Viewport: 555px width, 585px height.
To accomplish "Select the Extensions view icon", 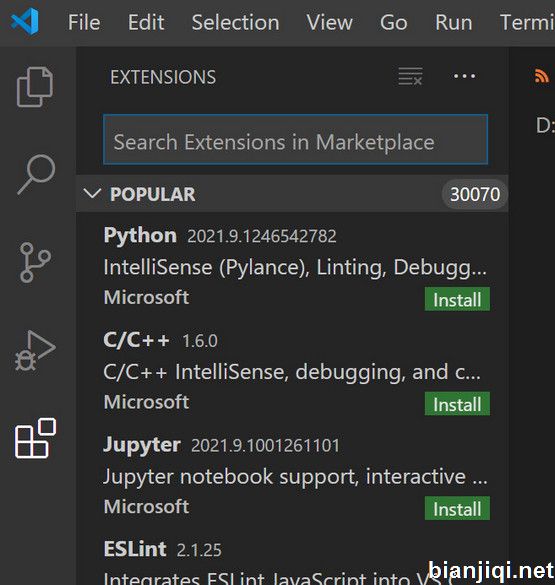I will [35, 438].
